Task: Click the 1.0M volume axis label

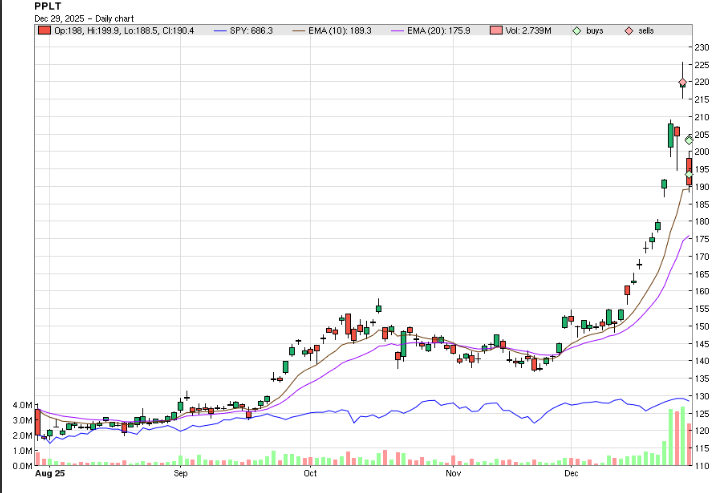Action: pos(23,451)
